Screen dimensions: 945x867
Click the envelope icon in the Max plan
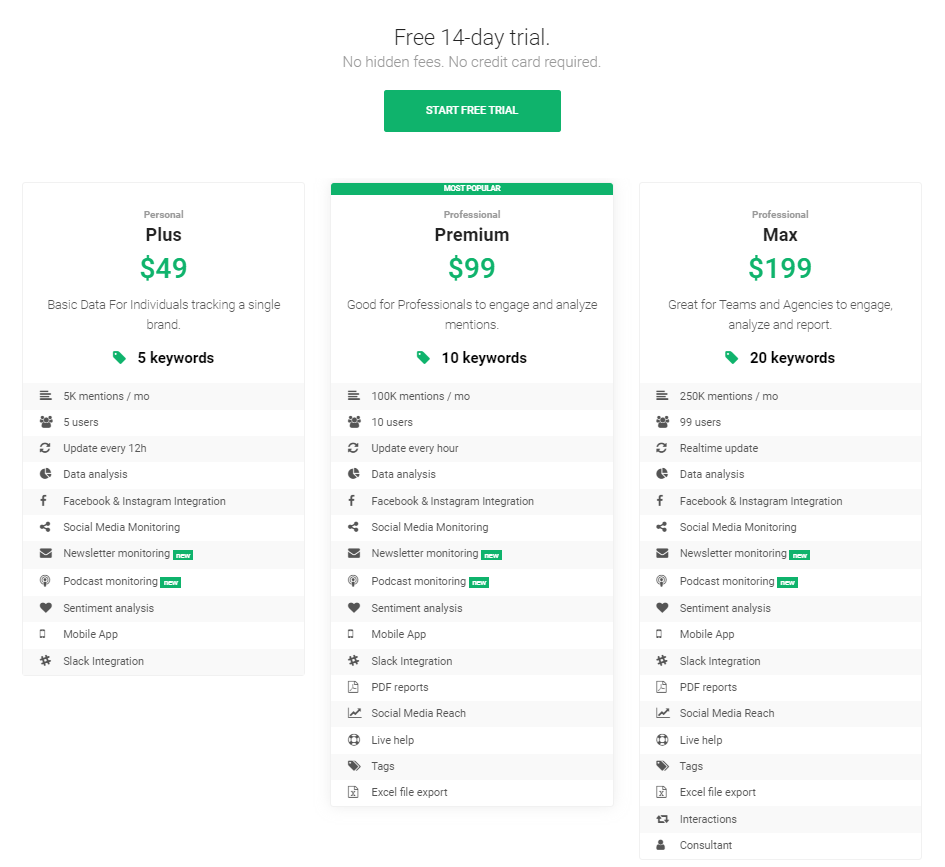point(662,553)
